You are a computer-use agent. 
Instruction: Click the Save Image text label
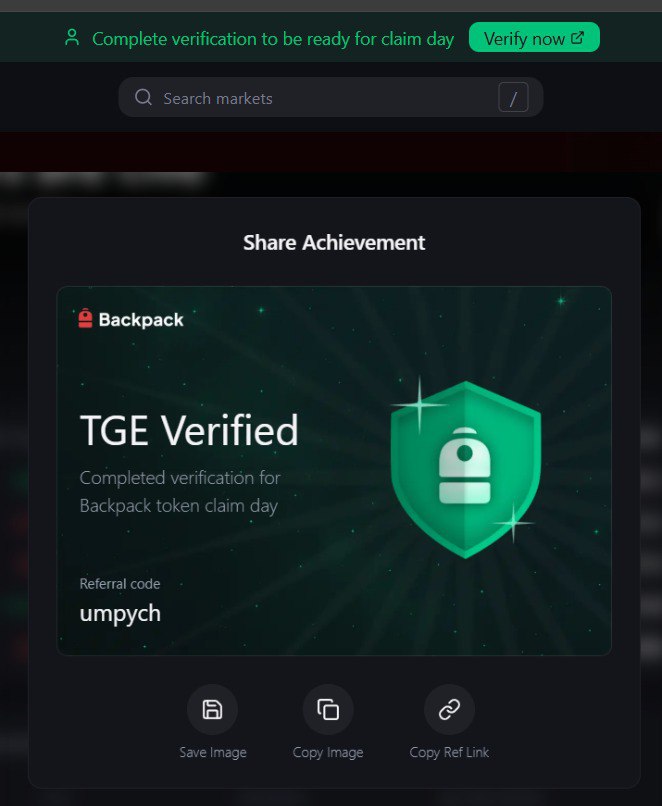point(213,753)
